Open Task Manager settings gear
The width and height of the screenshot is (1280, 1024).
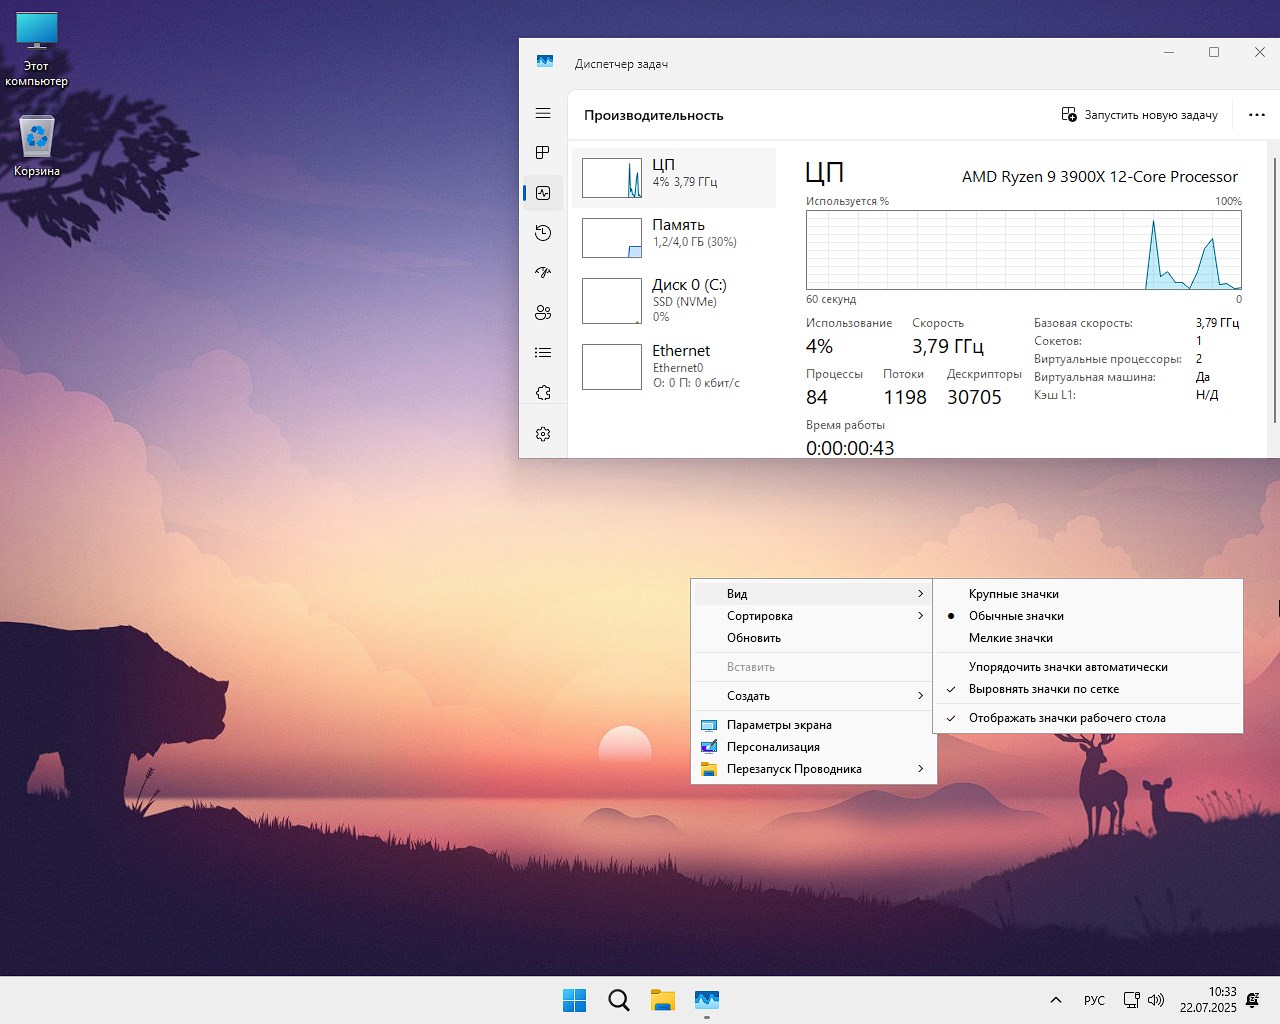coord(542,433)
